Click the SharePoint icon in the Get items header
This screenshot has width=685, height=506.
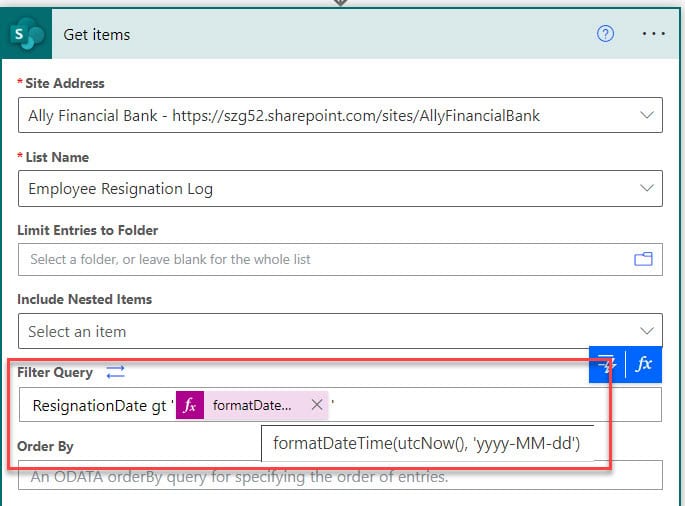pyautogui.click(x=26, y=34)
